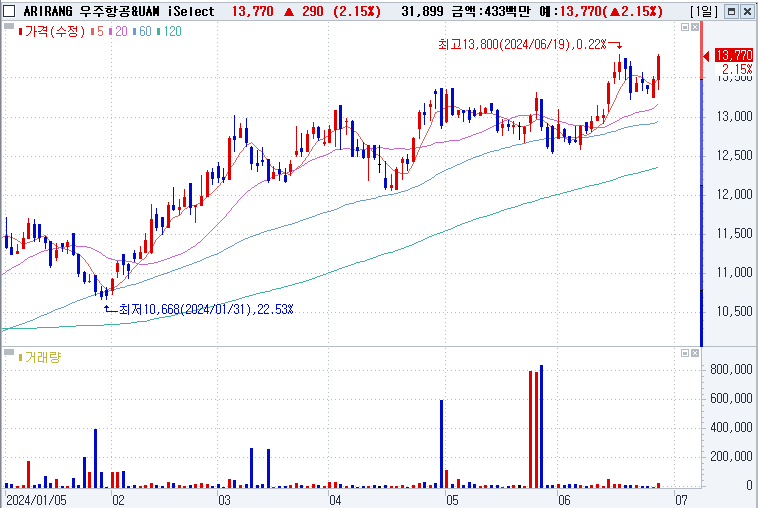Minimize the 거래량 volume panel
Image resolution: width=758 pixels, height=508 pixels.
point(685,353)
